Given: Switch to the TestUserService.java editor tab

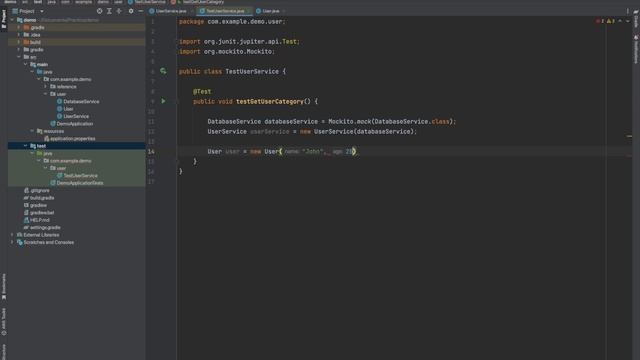Looking at the screenshot, I should (x=224, y=11).
